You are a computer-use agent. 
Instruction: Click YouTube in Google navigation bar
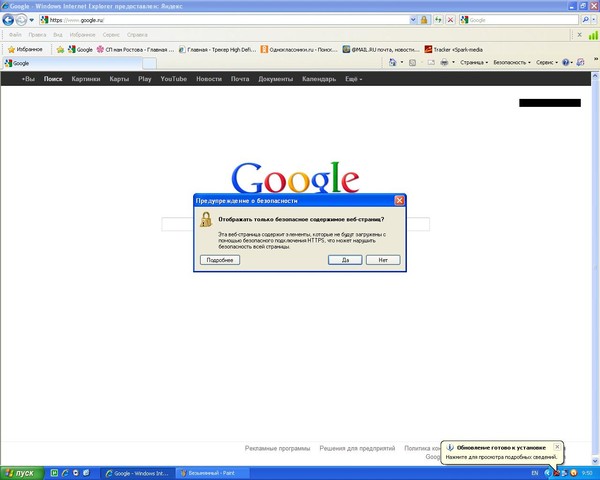[x=173, y=79]
